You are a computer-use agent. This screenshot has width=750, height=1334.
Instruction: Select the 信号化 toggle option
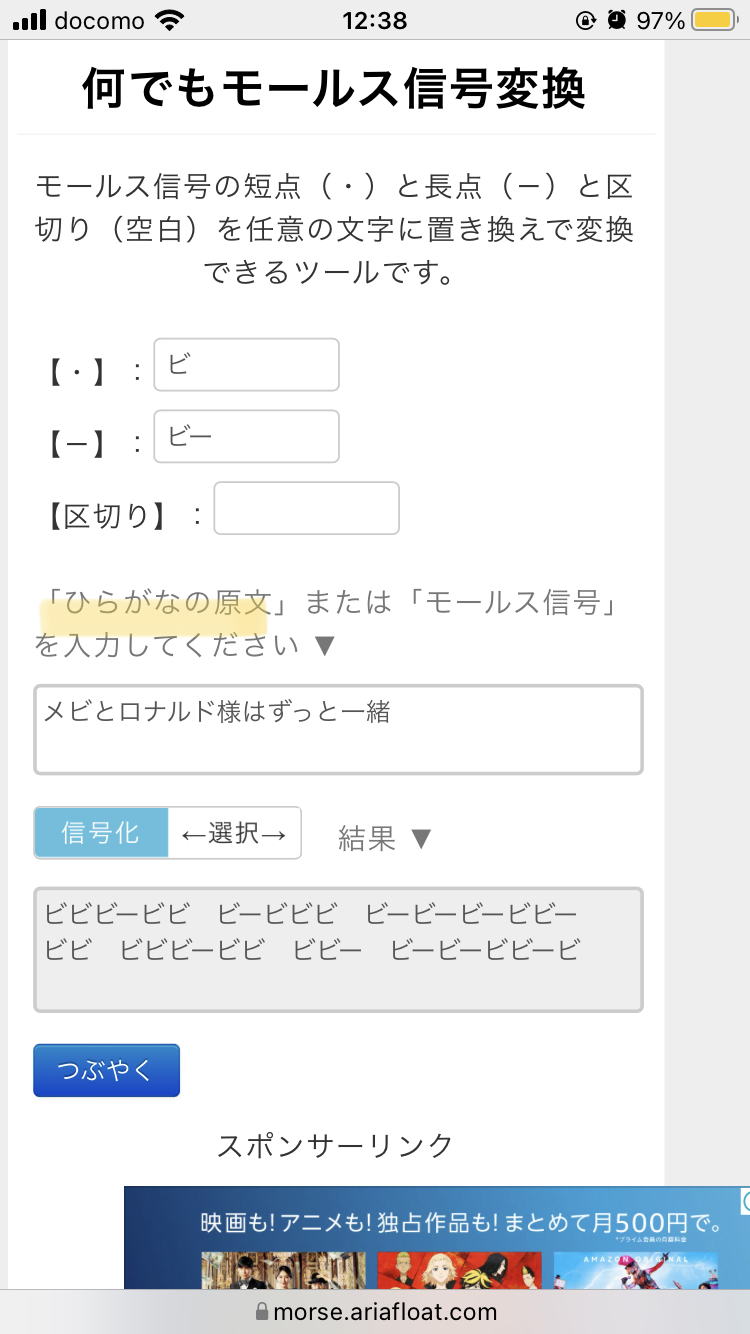[x=101, y=832]
